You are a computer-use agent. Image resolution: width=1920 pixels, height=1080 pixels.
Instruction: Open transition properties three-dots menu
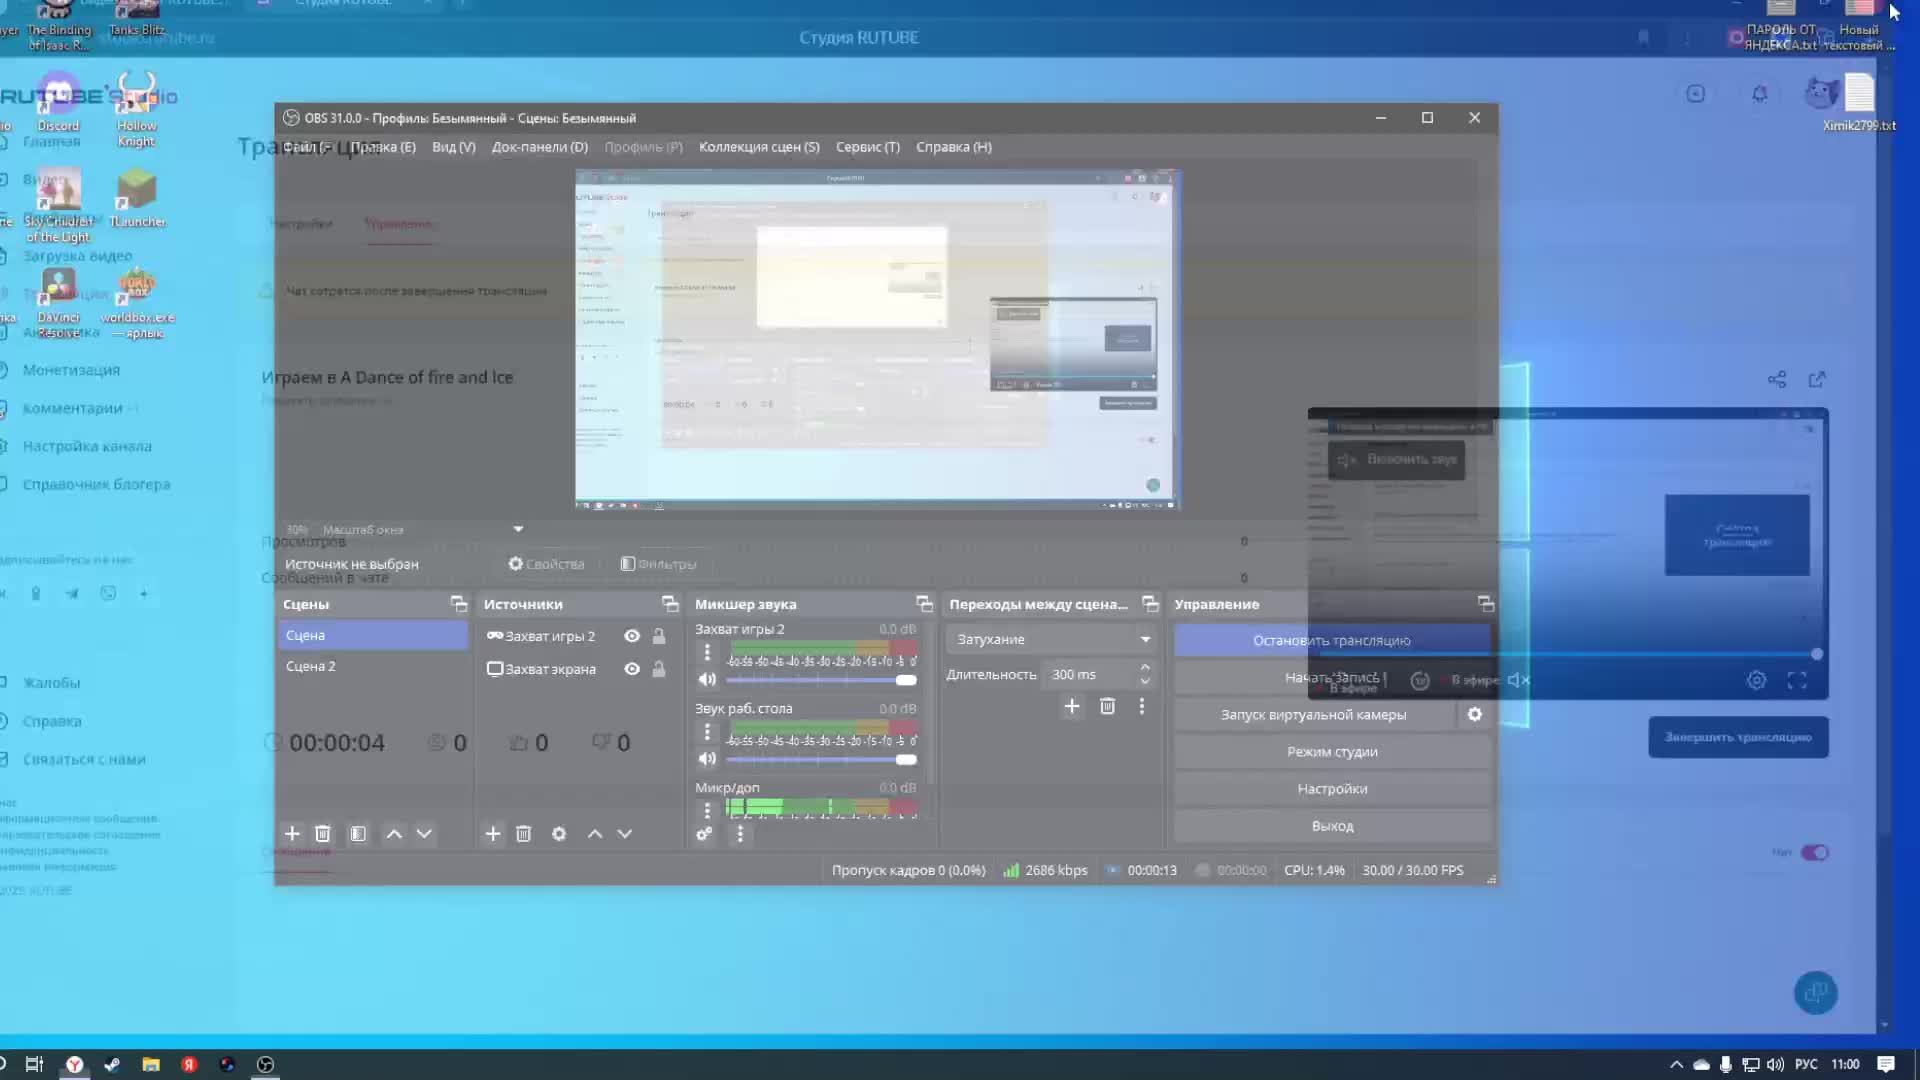coord(1142,706)
